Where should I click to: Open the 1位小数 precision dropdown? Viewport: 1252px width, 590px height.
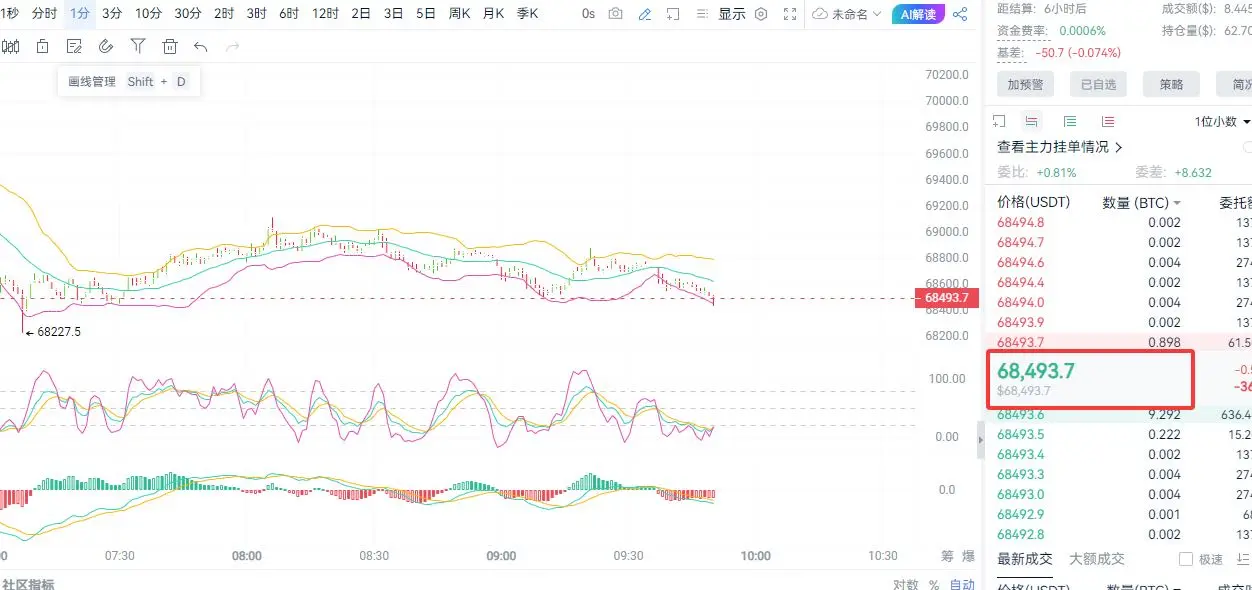[x=1222, y=121]
